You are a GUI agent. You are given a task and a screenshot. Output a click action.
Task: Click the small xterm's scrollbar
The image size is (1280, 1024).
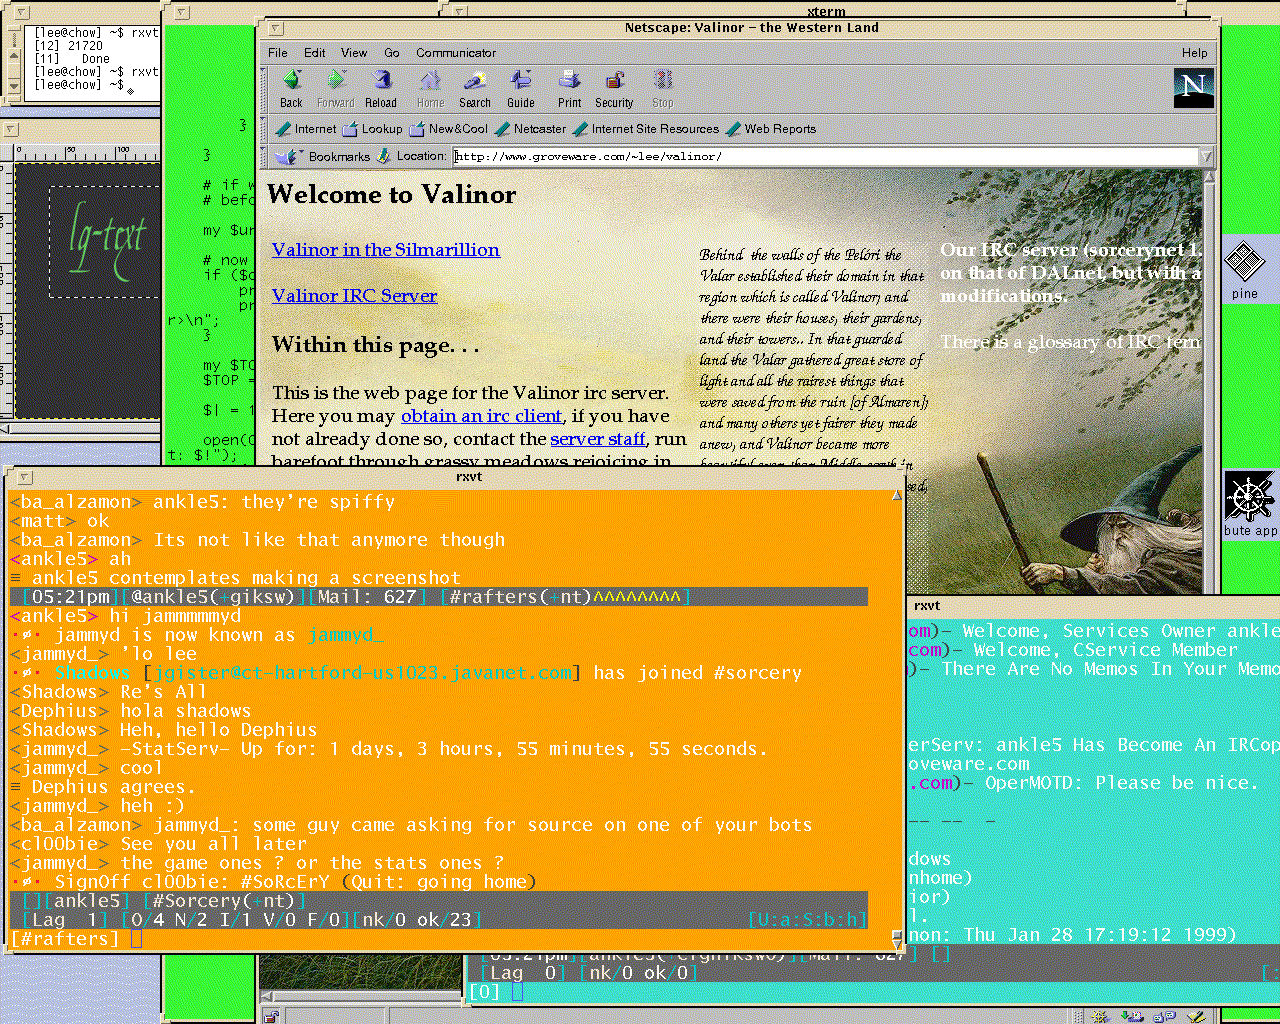click(14, 62)
